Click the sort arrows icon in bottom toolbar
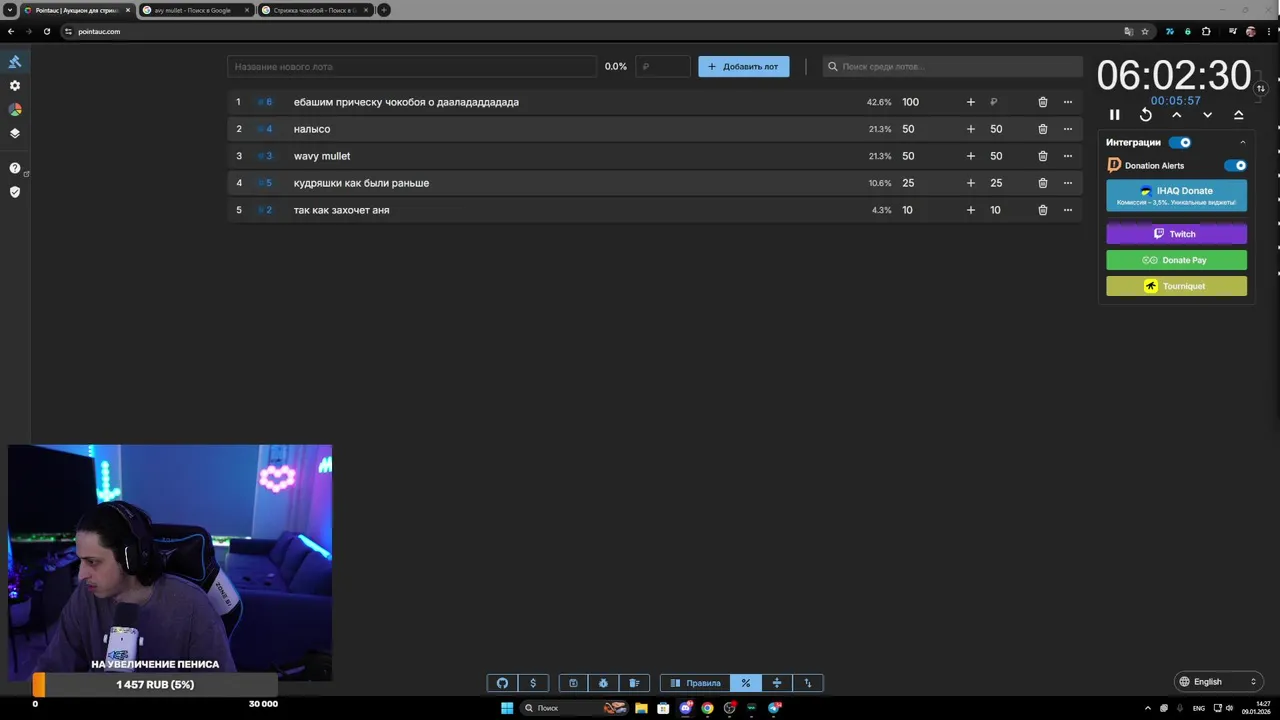The width and height of the screenshot is (1280, 720). [808, 683]
